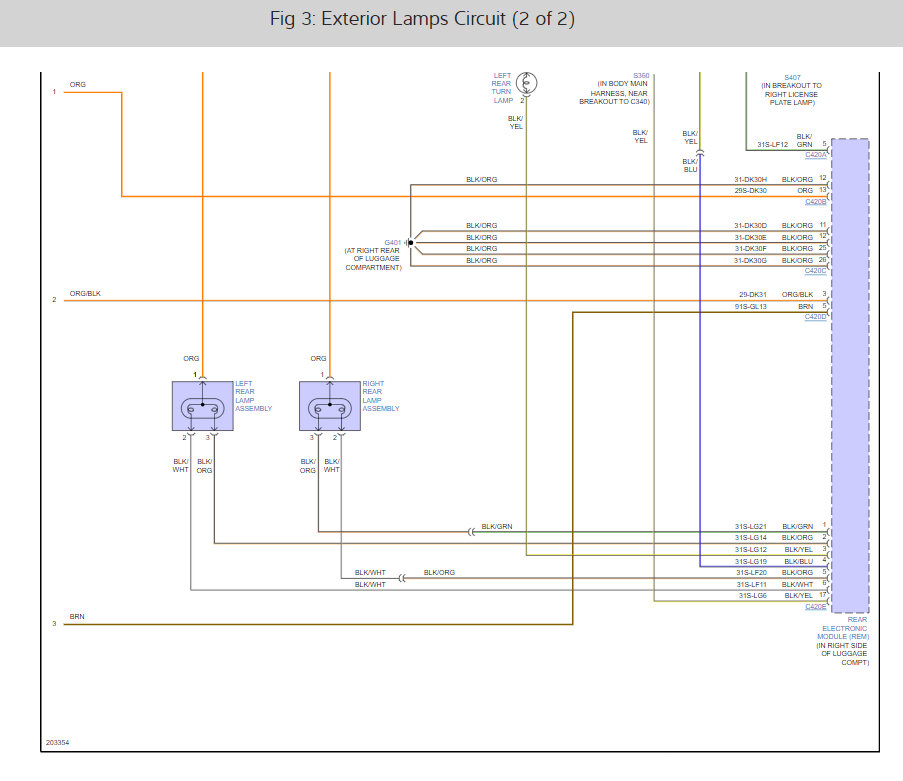Screen dimensions: 903x781
Task: Click the BRN wire label at line 3
Action: [x=77, y=617]
